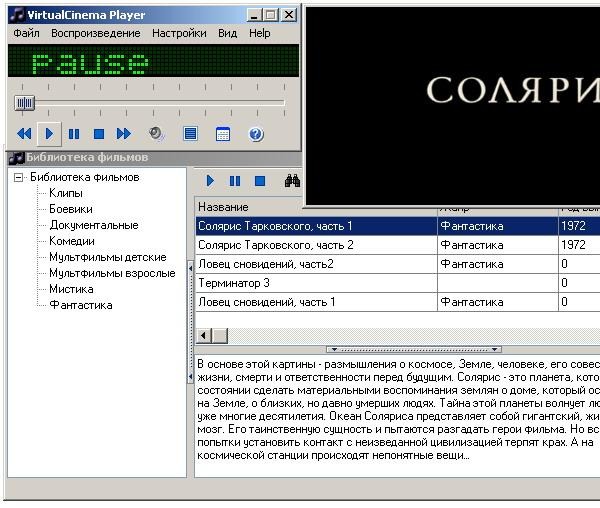Screen dimensions: 600x508
Task: Click the speaker volume icon
Action: point(156,134)
